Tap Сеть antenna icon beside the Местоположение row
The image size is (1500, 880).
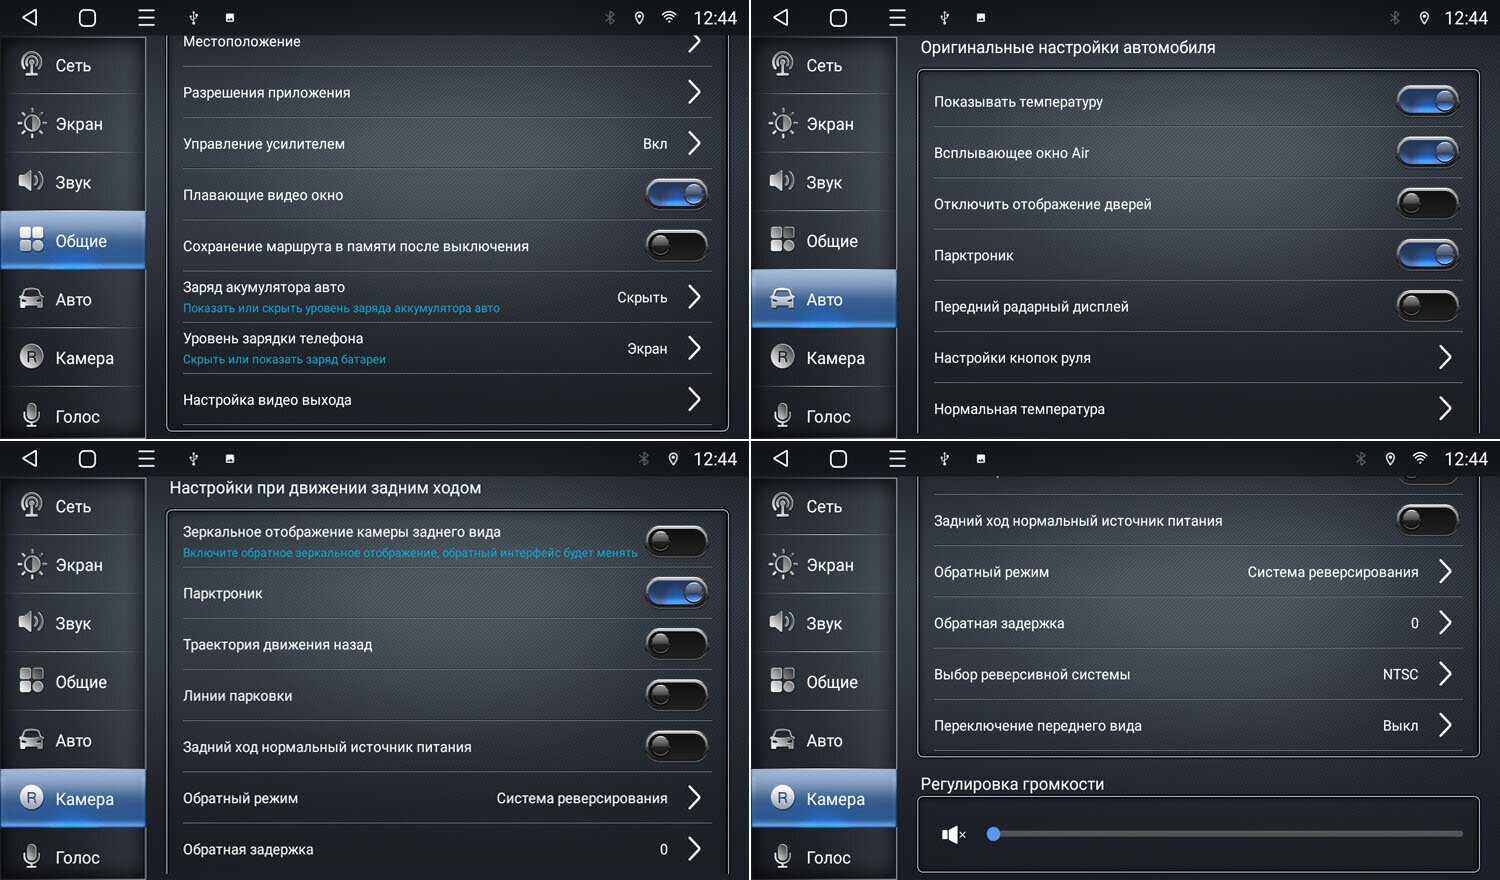click(32, 65)
